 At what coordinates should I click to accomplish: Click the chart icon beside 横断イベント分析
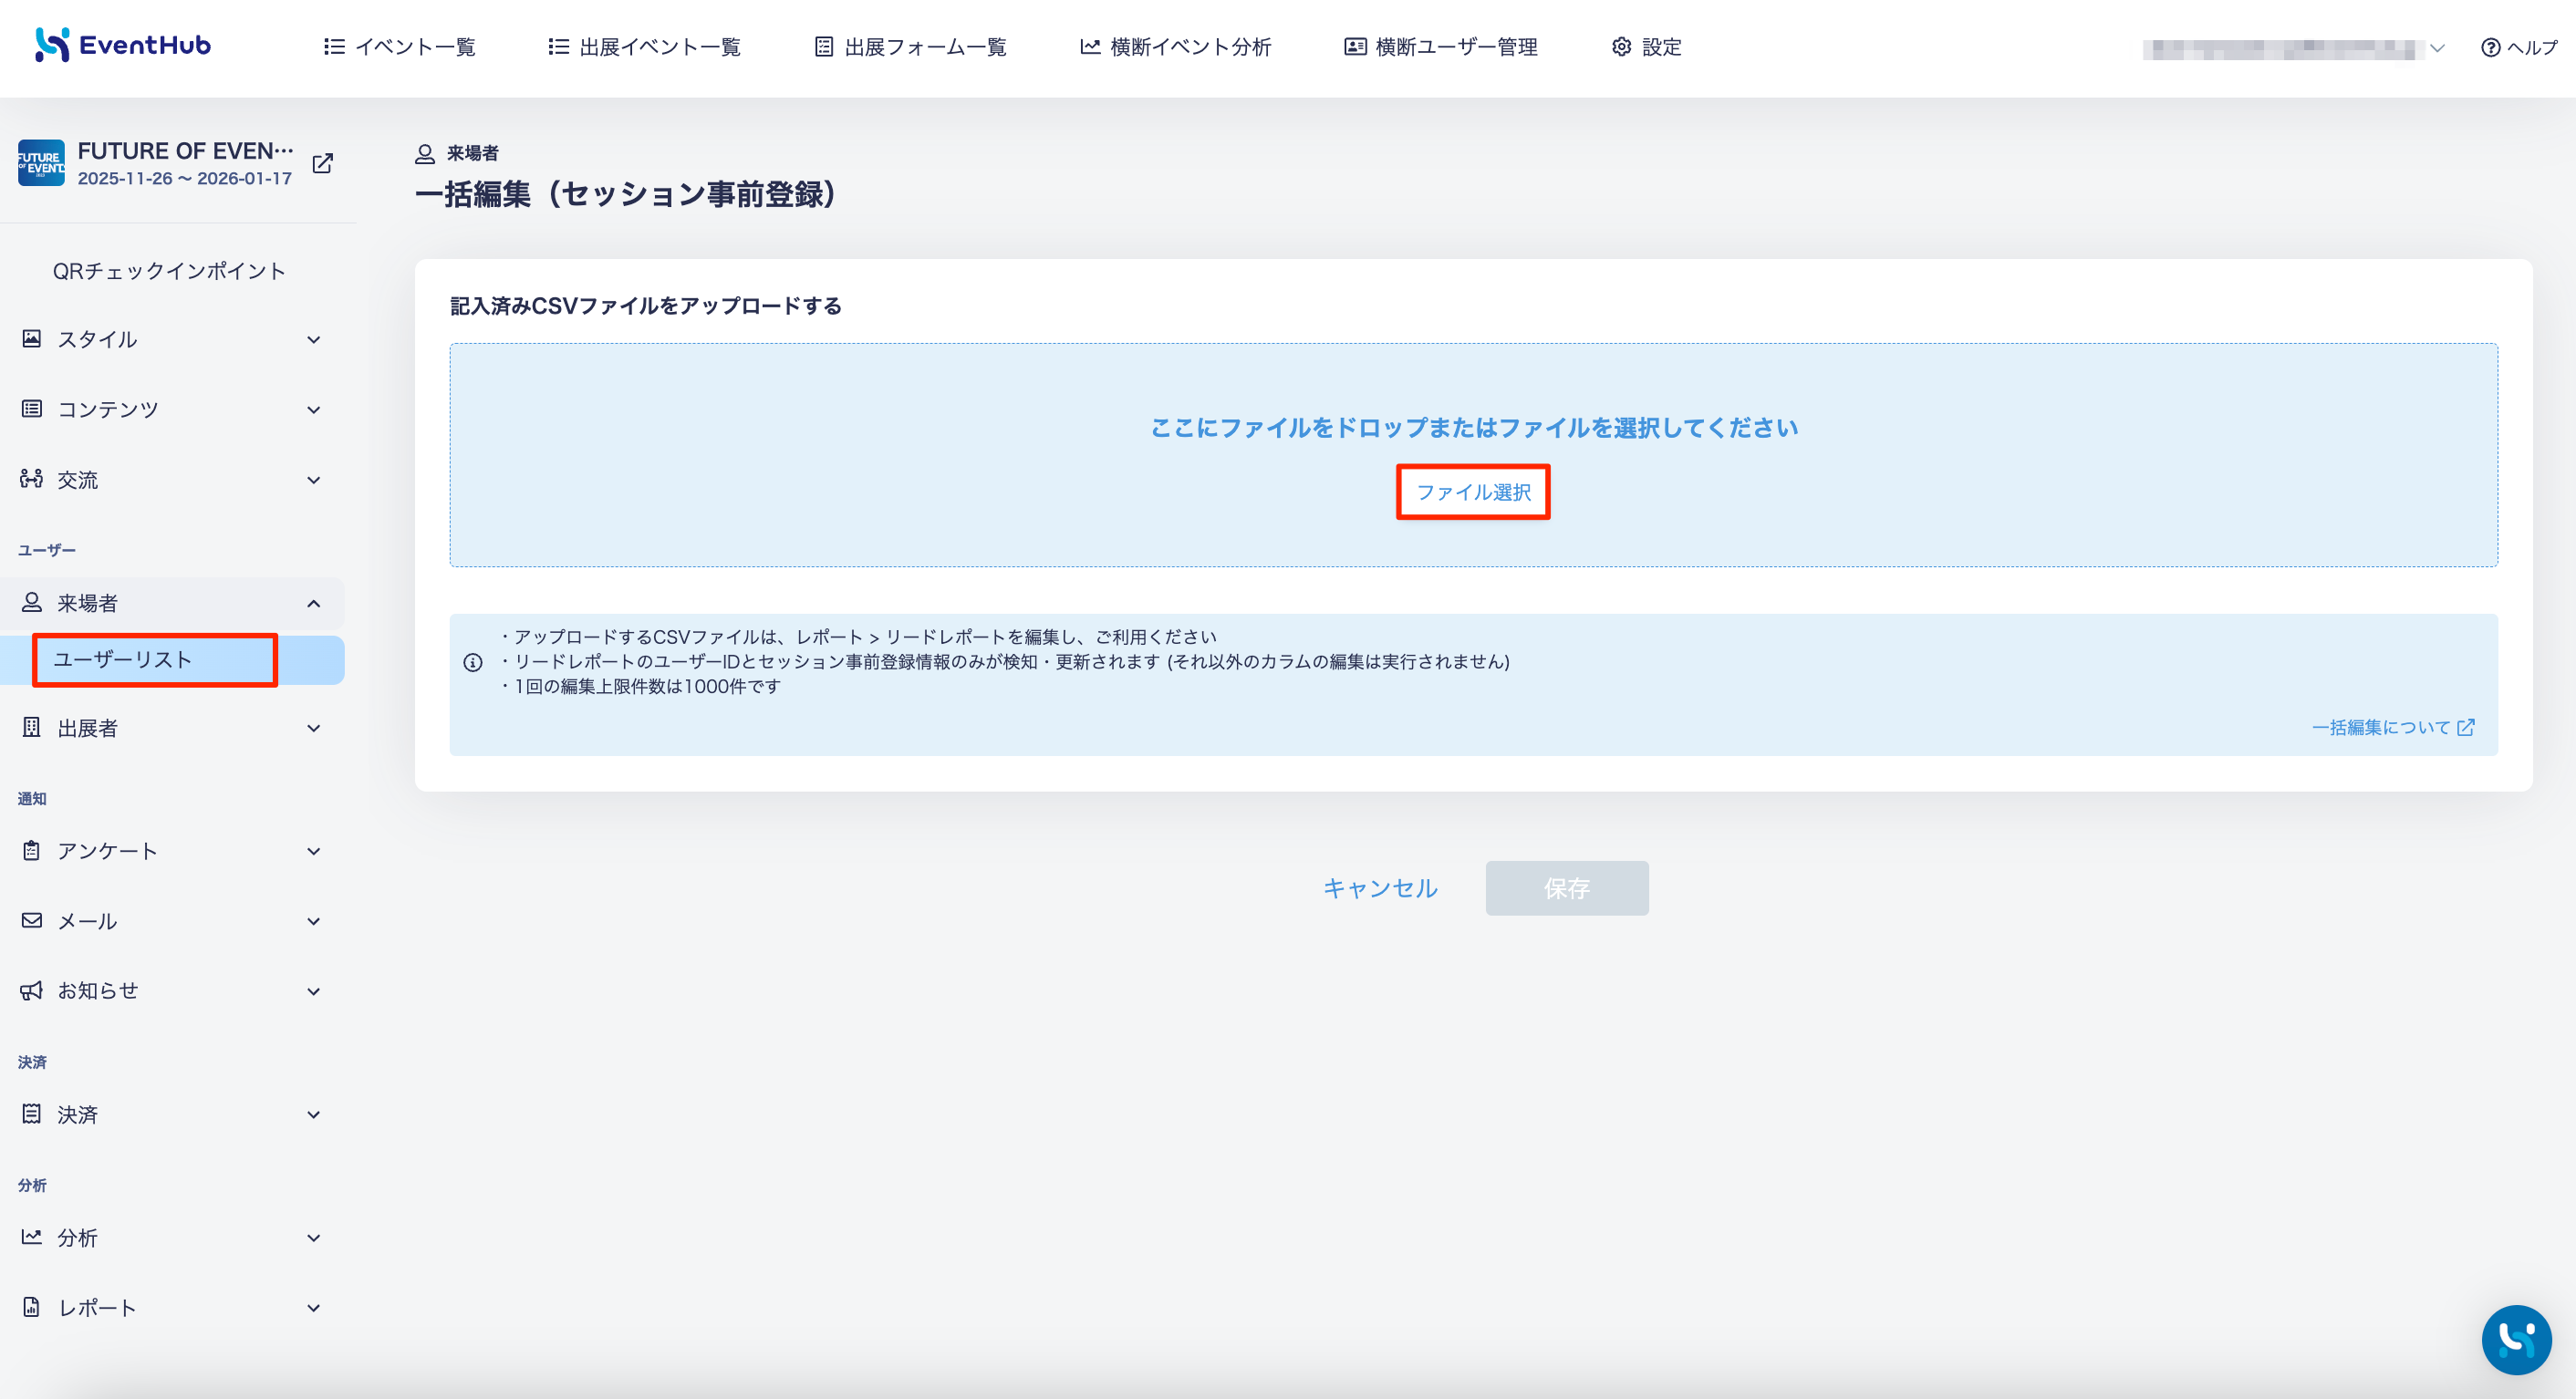coord(1090,47)
